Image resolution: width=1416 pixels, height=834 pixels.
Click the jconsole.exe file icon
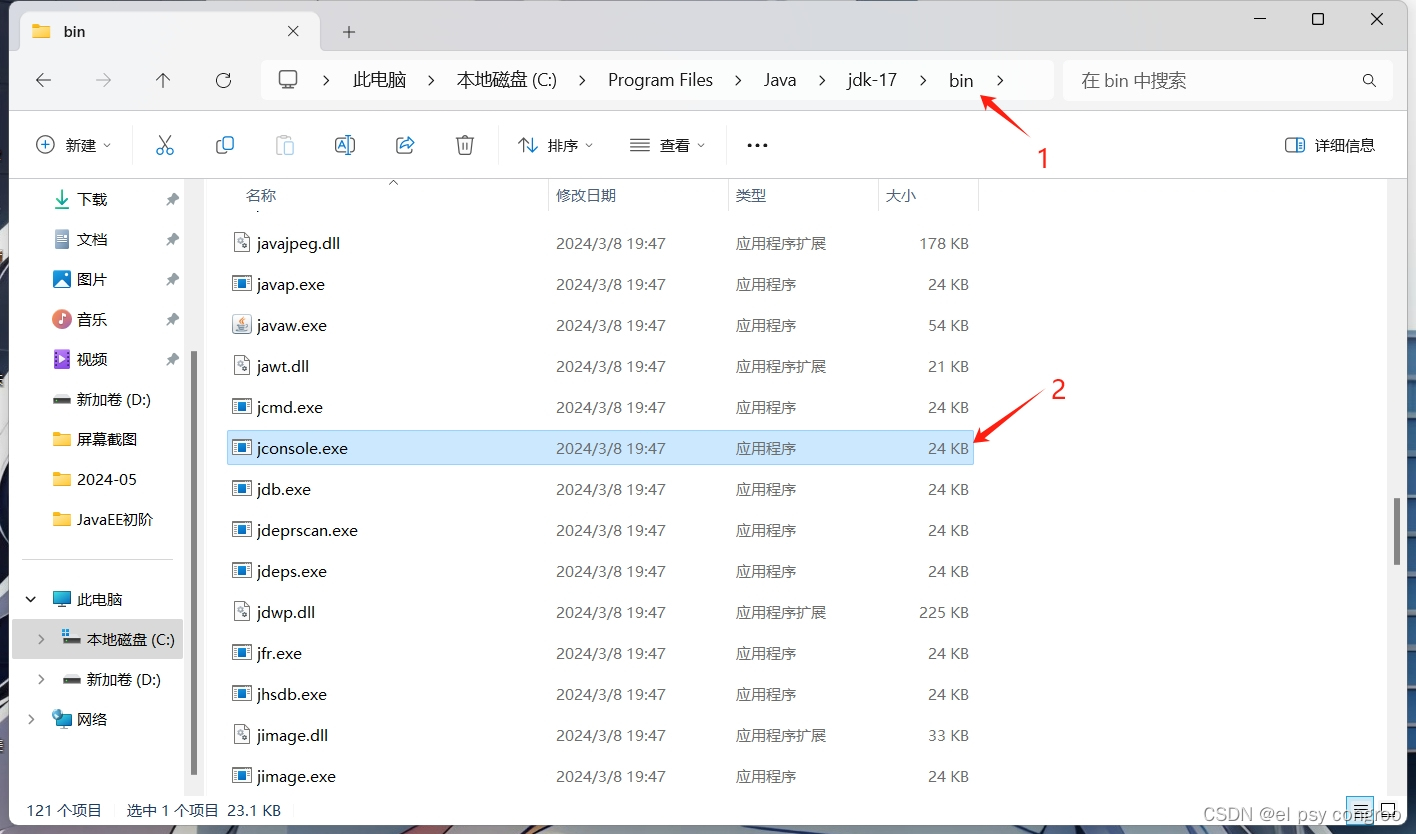click(x=241, y=448)
